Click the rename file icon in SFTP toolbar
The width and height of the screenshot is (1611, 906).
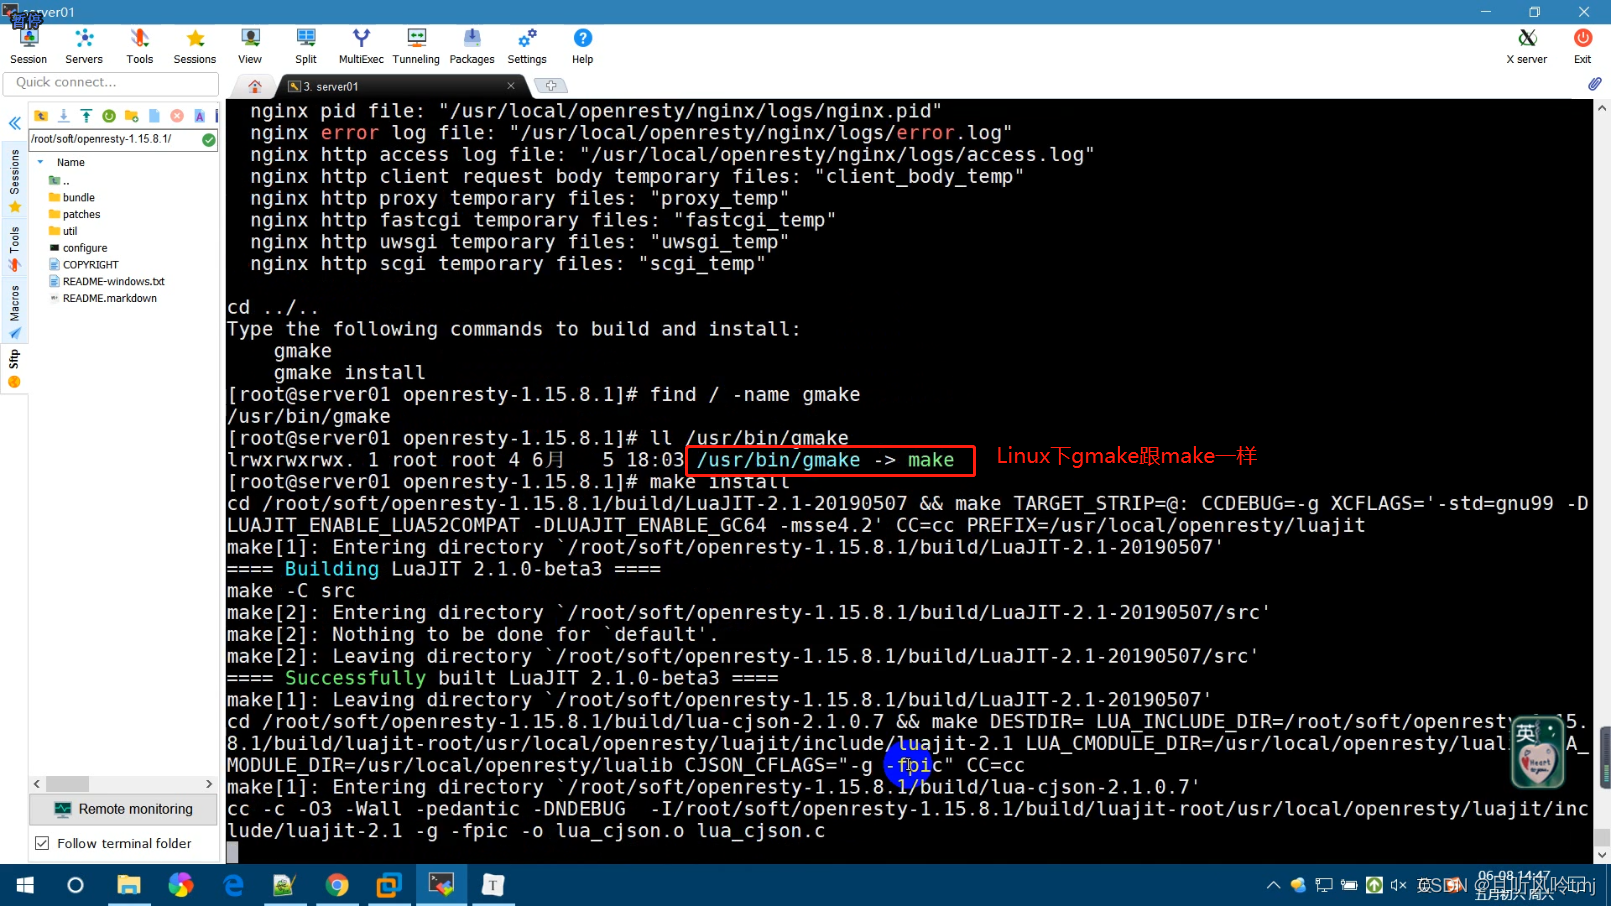point(199,116)
